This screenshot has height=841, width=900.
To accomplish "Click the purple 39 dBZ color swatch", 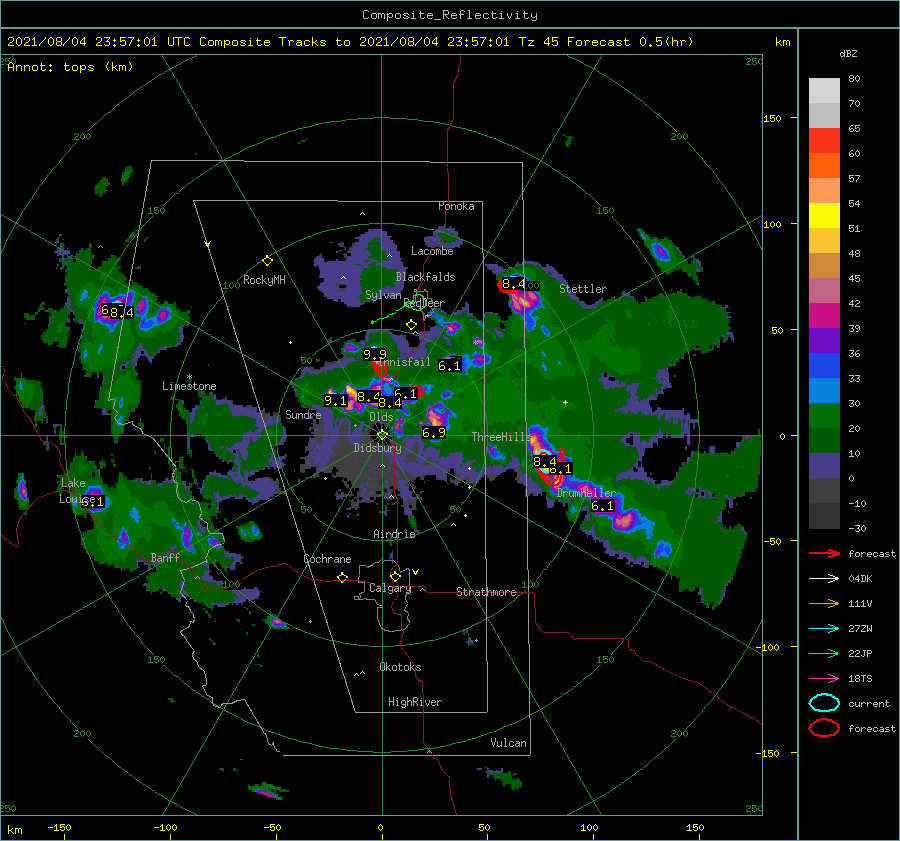I will point(824,340).
